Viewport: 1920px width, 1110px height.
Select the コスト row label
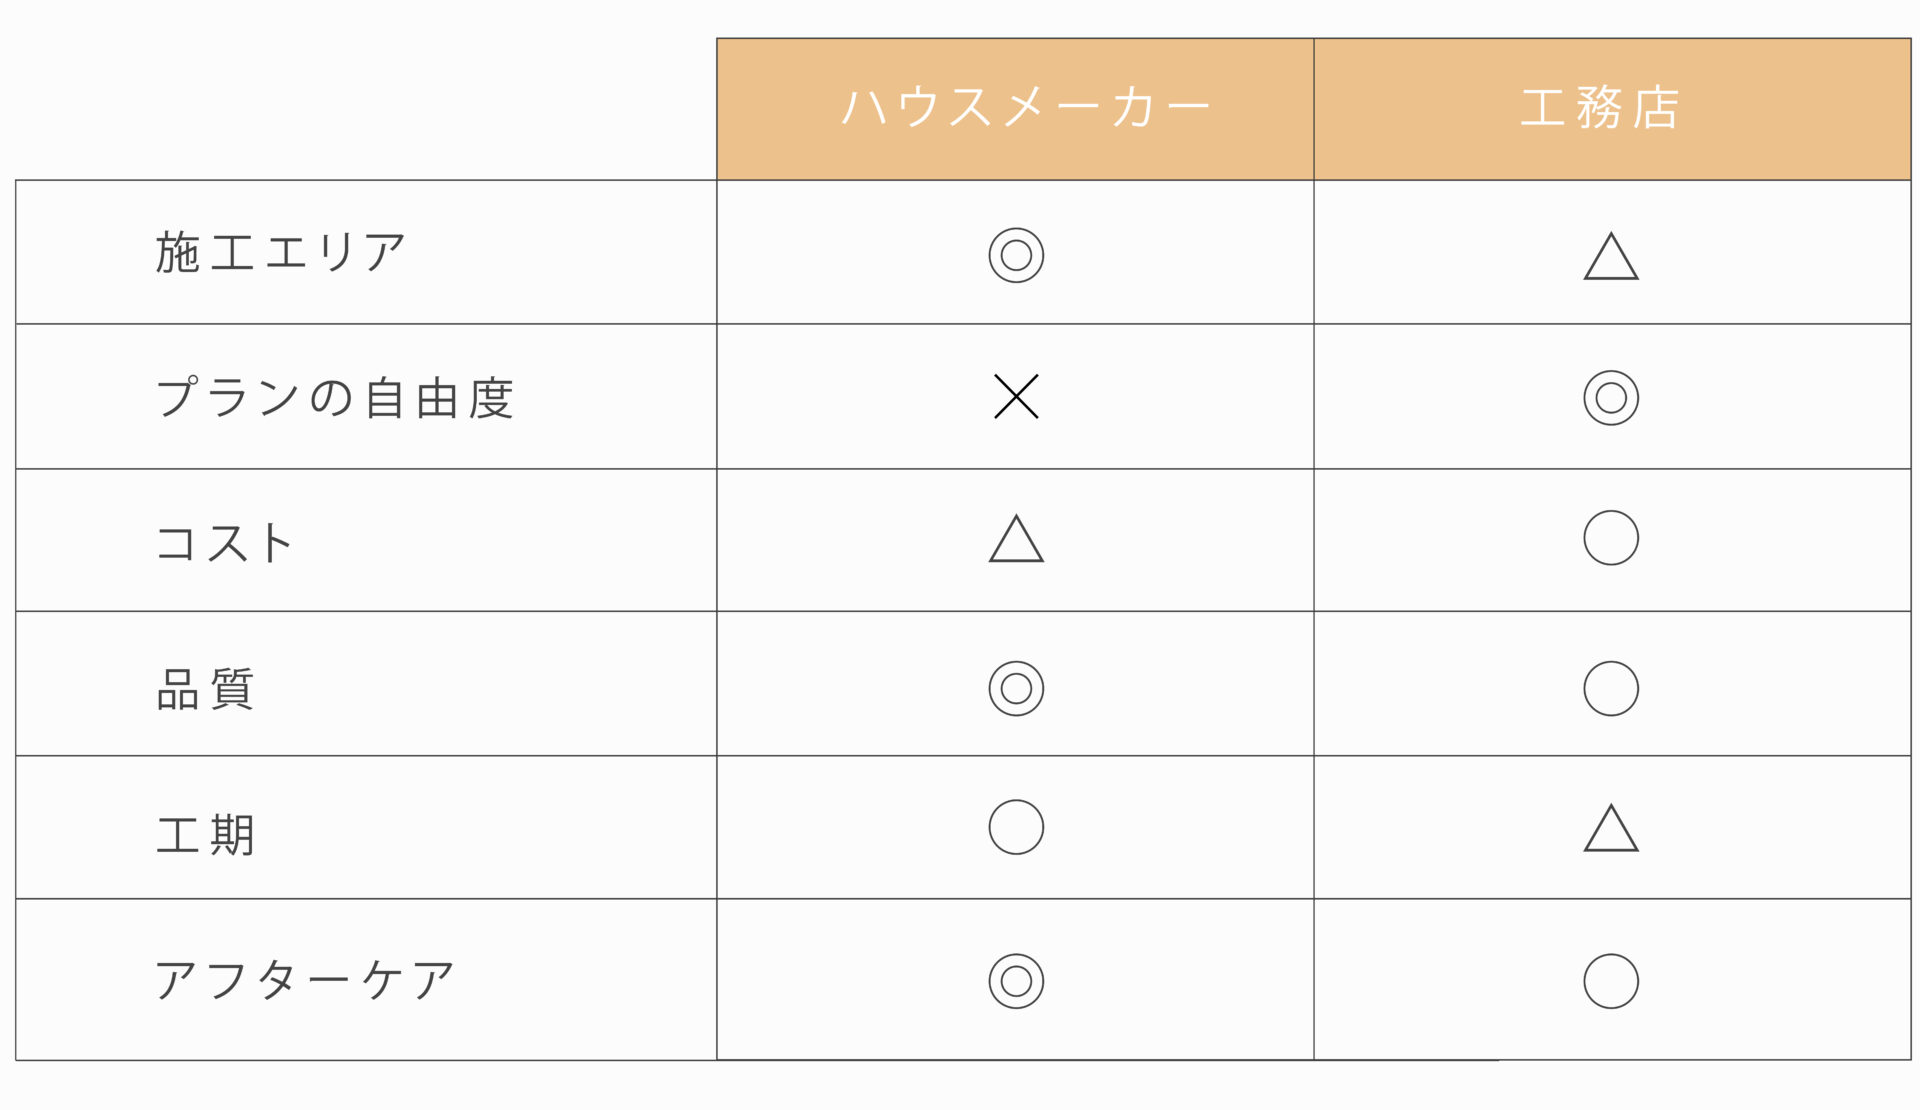point(225,543)
